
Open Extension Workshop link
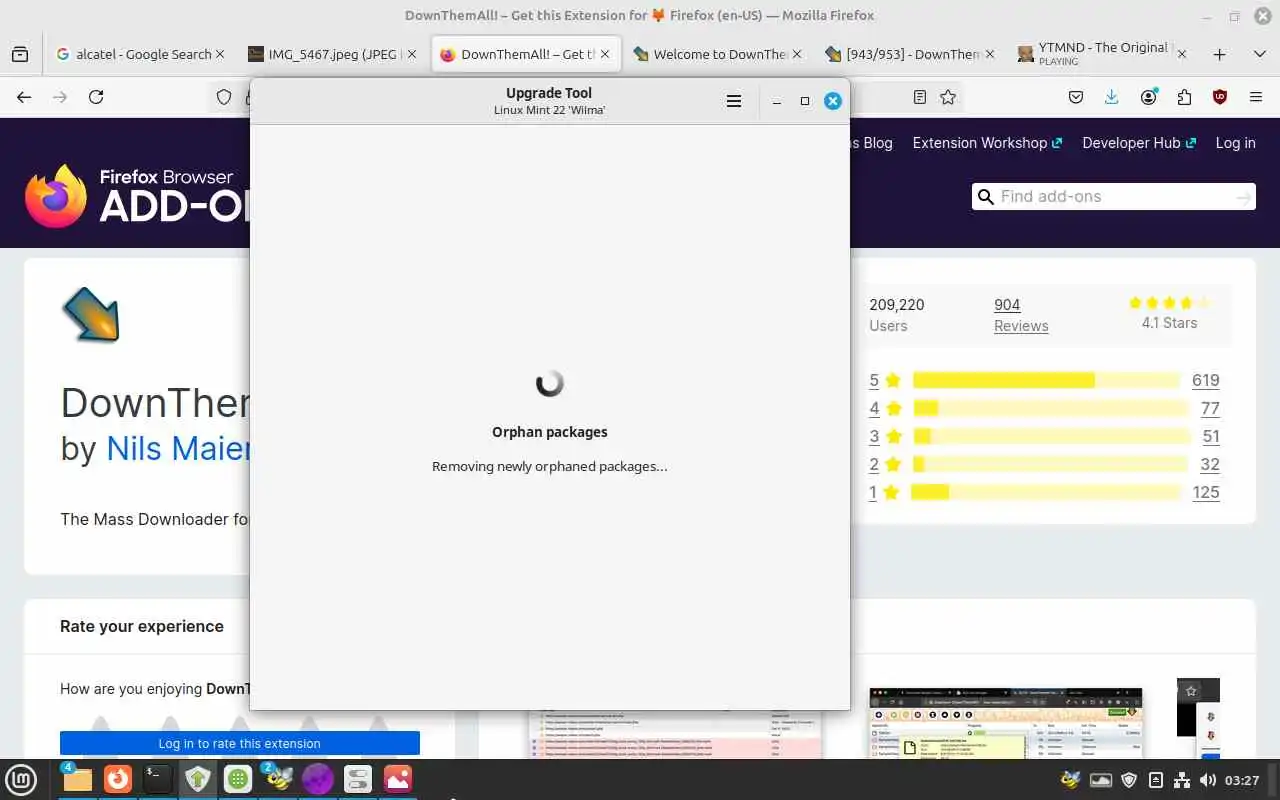click(987, 143)
